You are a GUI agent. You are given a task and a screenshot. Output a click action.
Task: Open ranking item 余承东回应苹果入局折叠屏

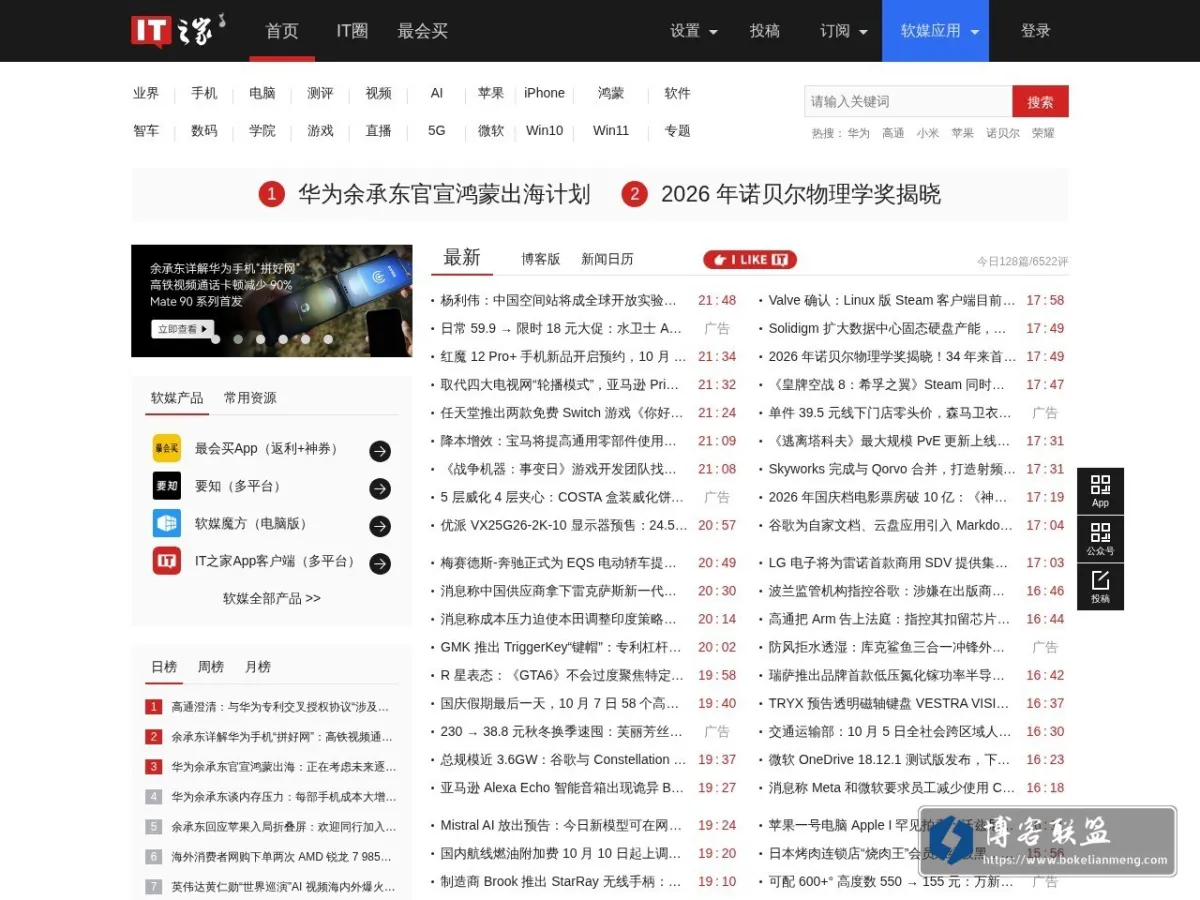click(x=284, y=827)
